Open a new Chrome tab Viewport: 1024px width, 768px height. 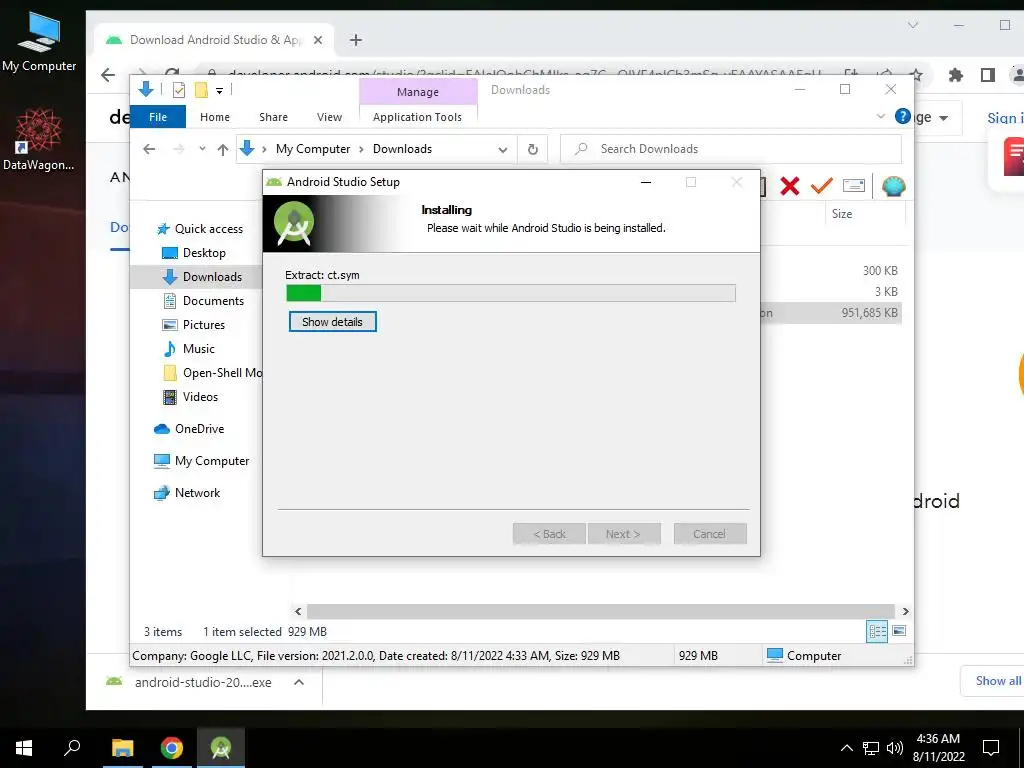click(x=355, y=40)
